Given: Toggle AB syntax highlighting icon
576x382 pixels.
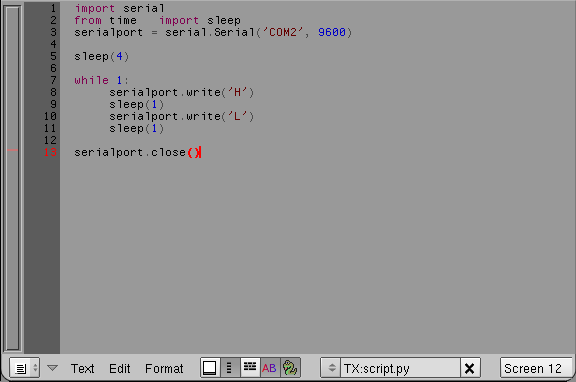Looking at the screenshot, I should point(269,368).
